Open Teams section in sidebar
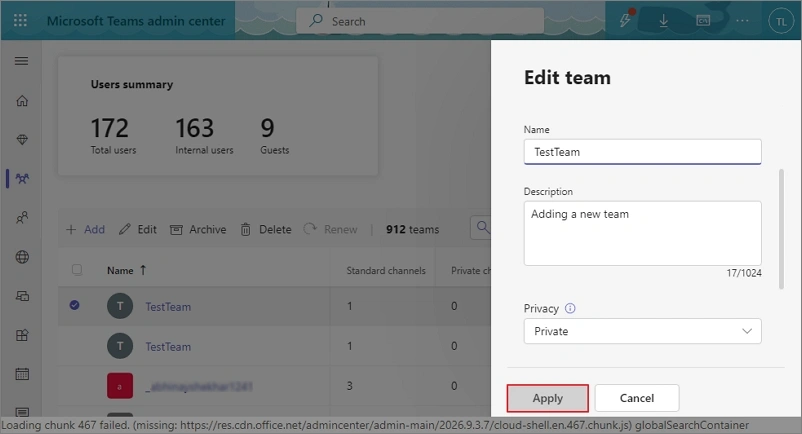Viewport: 802px width, 434px height. pos(22,178)
